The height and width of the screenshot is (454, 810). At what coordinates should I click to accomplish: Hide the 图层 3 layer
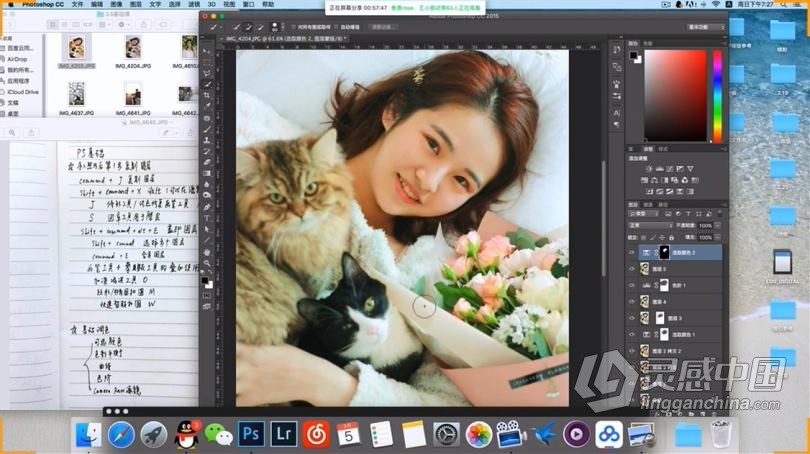pyautogui.click(x=632, y=318)
